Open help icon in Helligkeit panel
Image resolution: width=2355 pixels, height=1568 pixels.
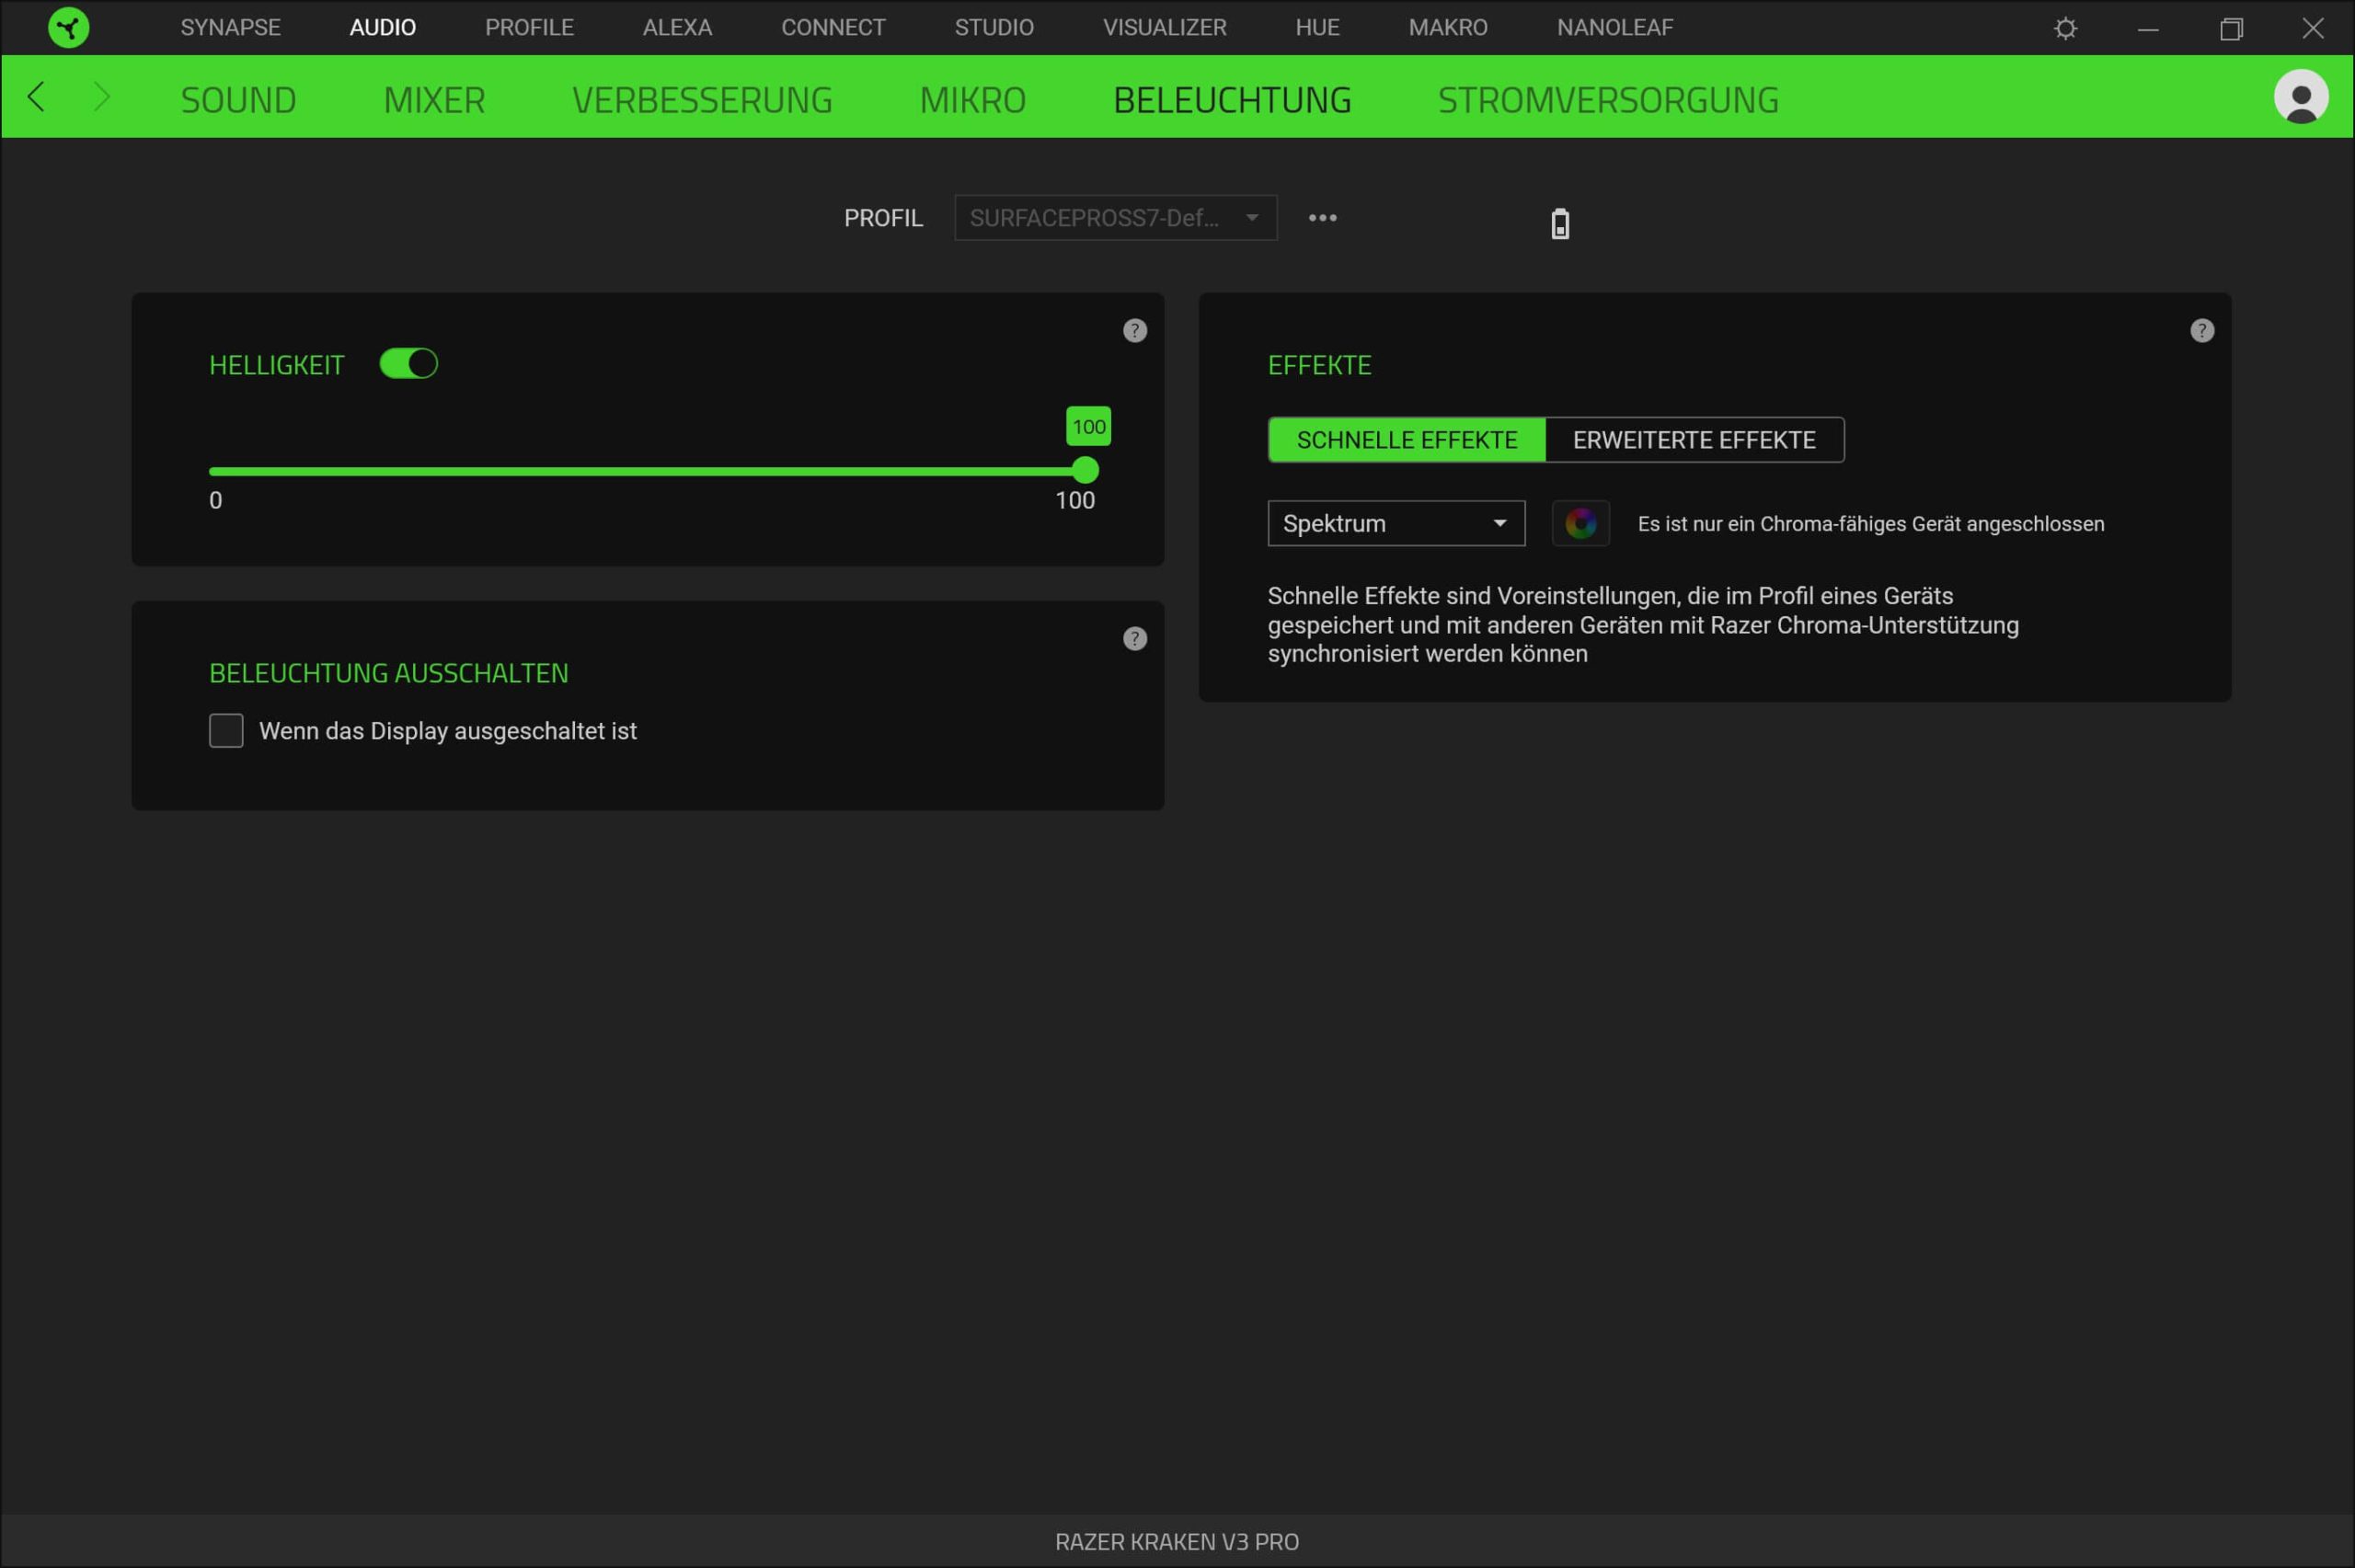tap(1134, 331)
